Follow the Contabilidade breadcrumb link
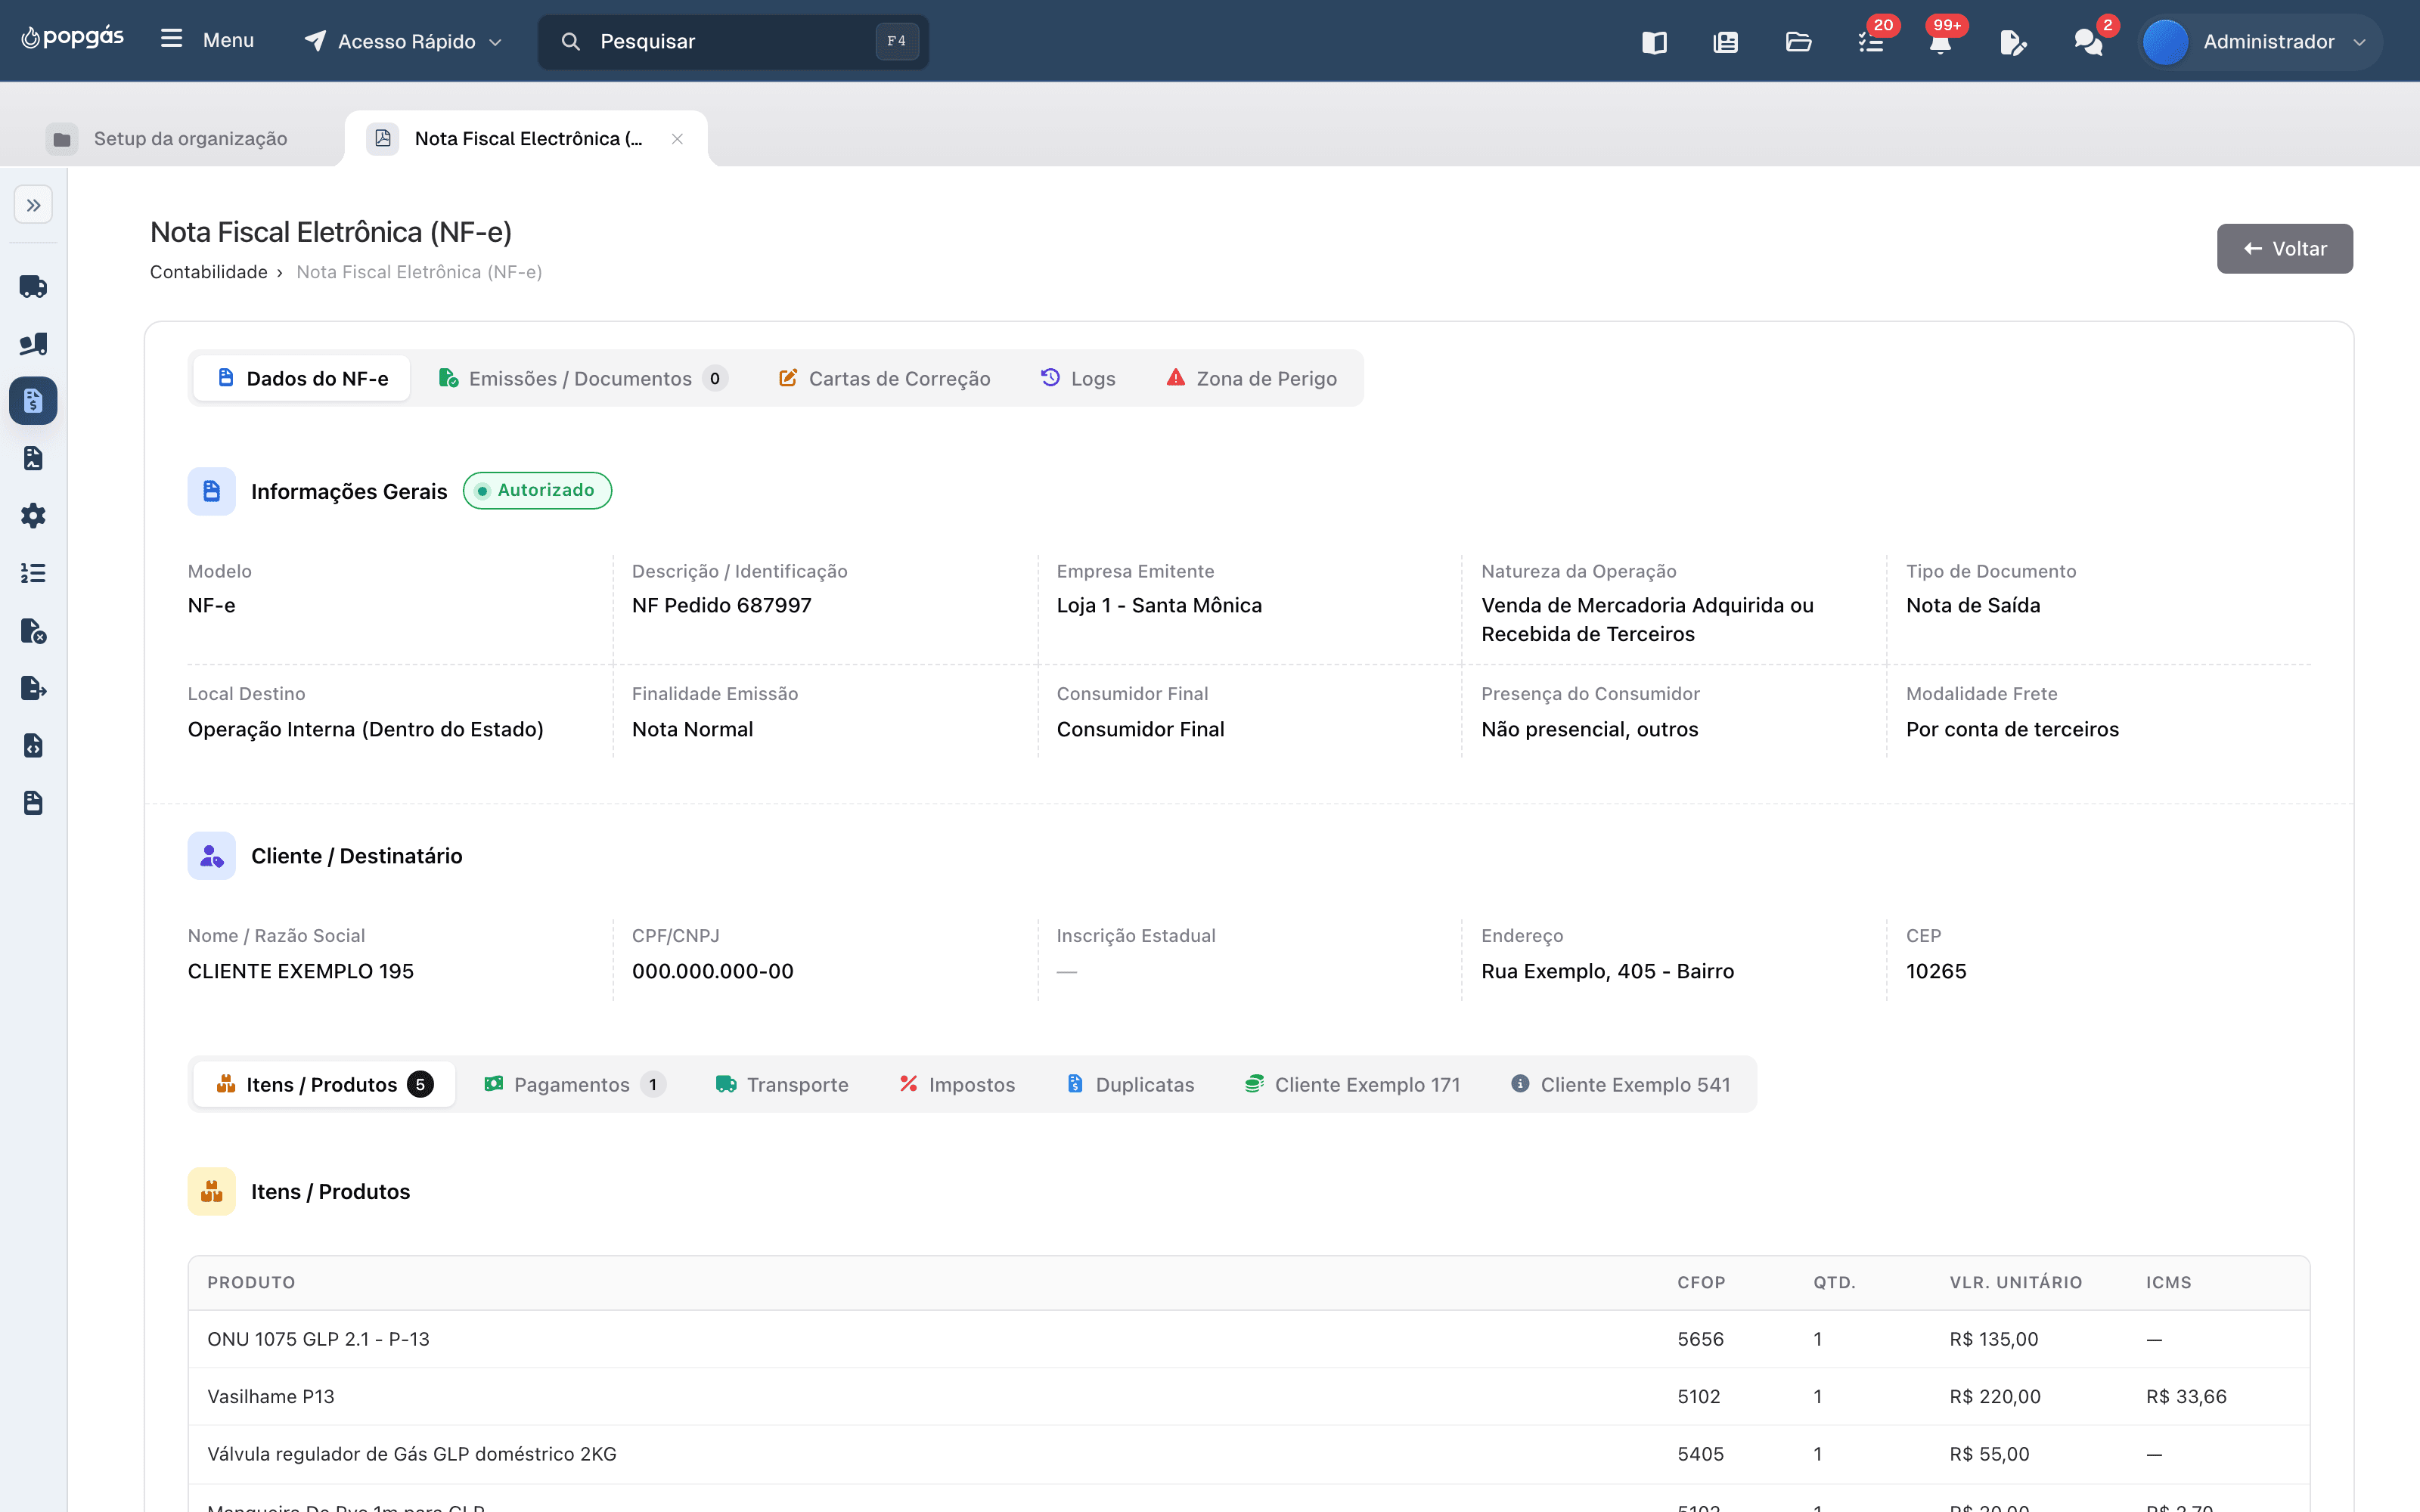Screen dimensions: 2420x1512 pos(209,272)
